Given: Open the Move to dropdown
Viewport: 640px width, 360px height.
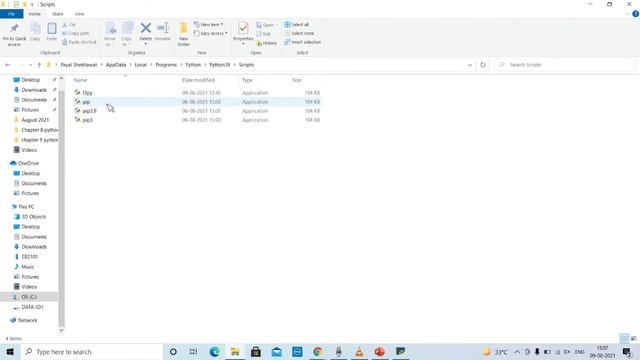Looking at the screenshot, I should [110, 34].
